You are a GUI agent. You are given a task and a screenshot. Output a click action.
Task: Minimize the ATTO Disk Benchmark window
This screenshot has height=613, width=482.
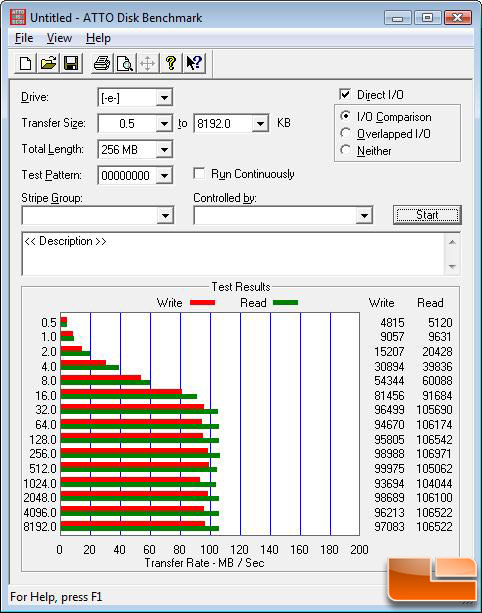[398, 18]
